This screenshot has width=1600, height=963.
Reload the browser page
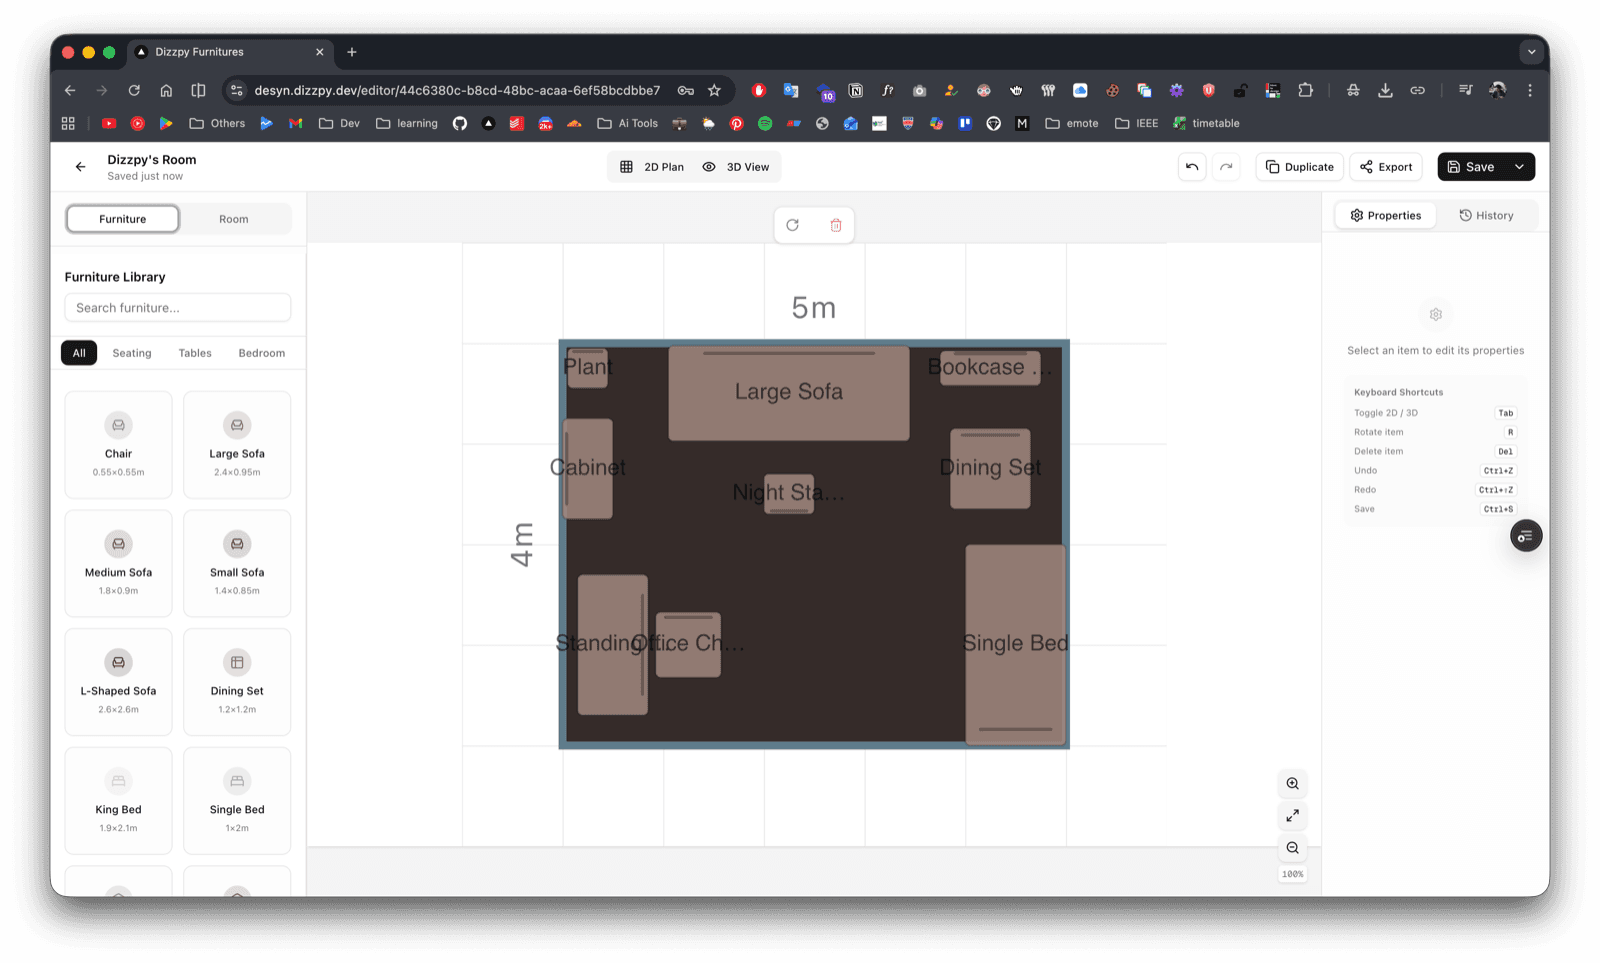134,90
